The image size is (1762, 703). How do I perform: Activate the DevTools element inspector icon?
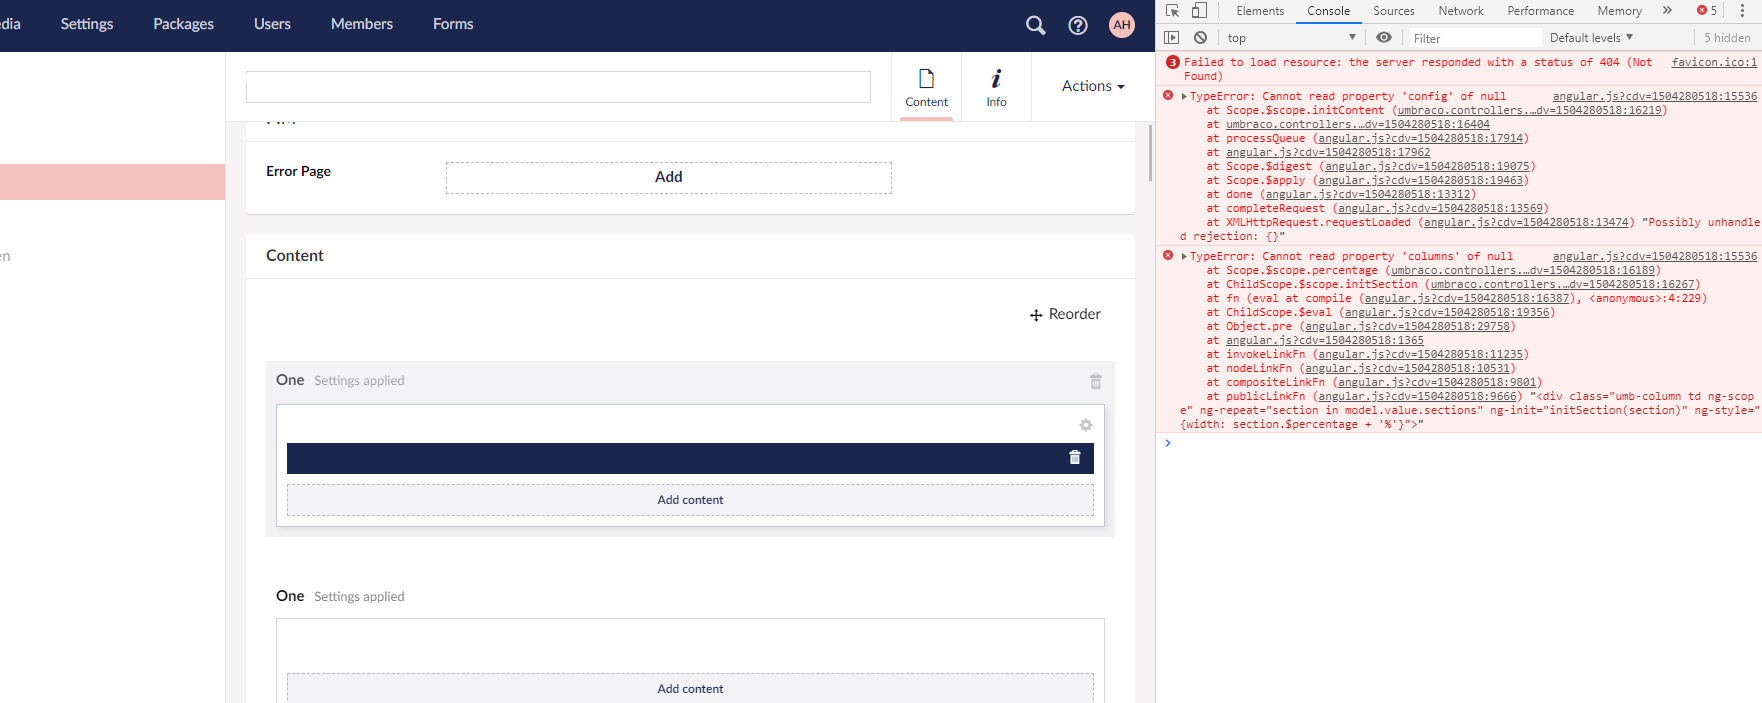1172,11
